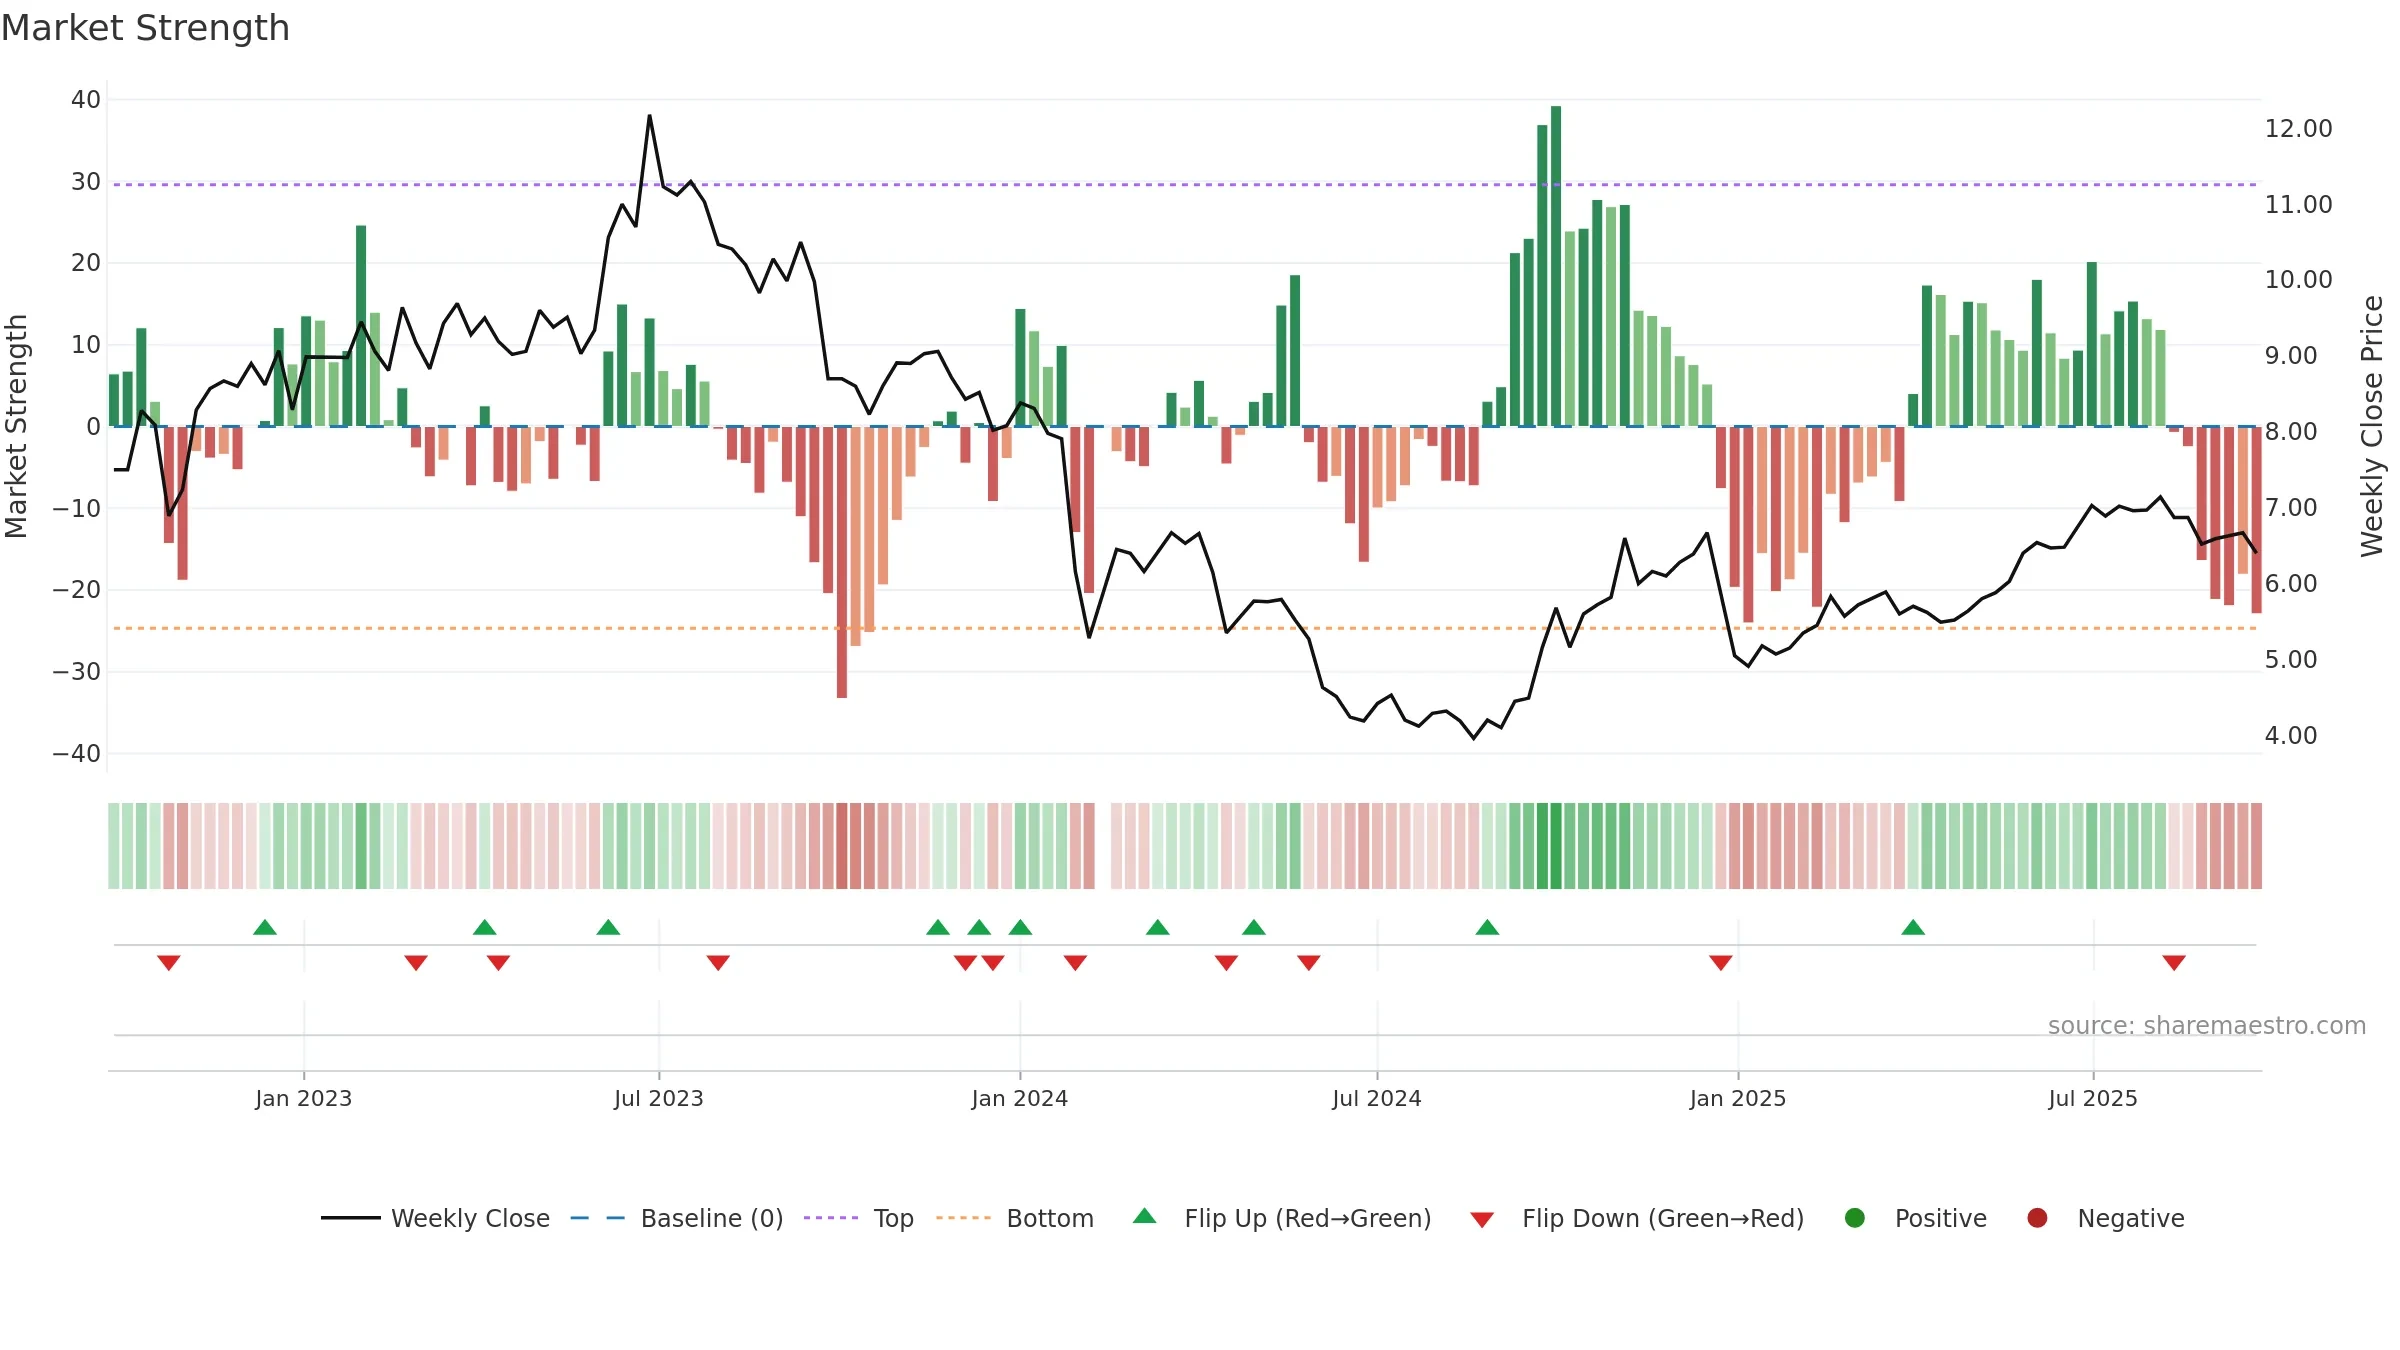Select the Flip Up marker around April 2023
This screenshot has width=2400, height=1350.
(485, 927)
